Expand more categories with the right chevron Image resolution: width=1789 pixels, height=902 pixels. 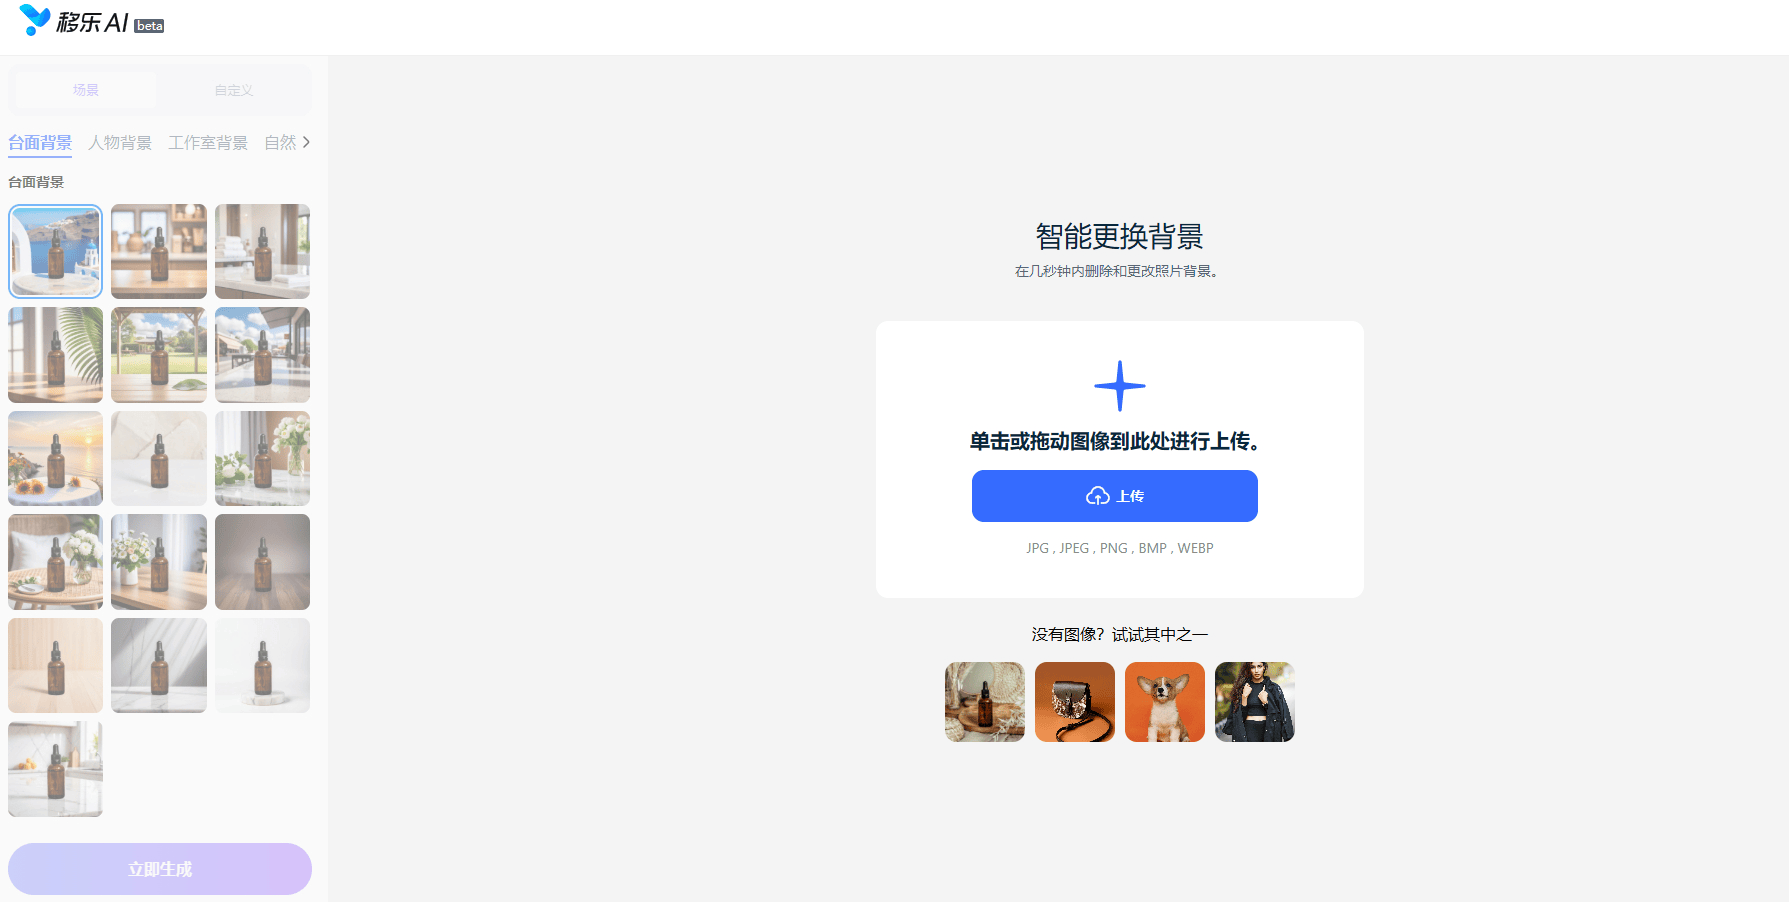306,142
